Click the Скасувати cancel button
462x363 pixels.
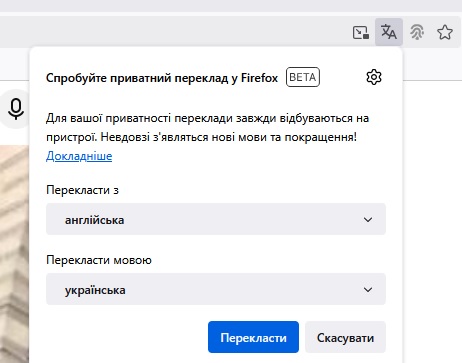(345, 337)
